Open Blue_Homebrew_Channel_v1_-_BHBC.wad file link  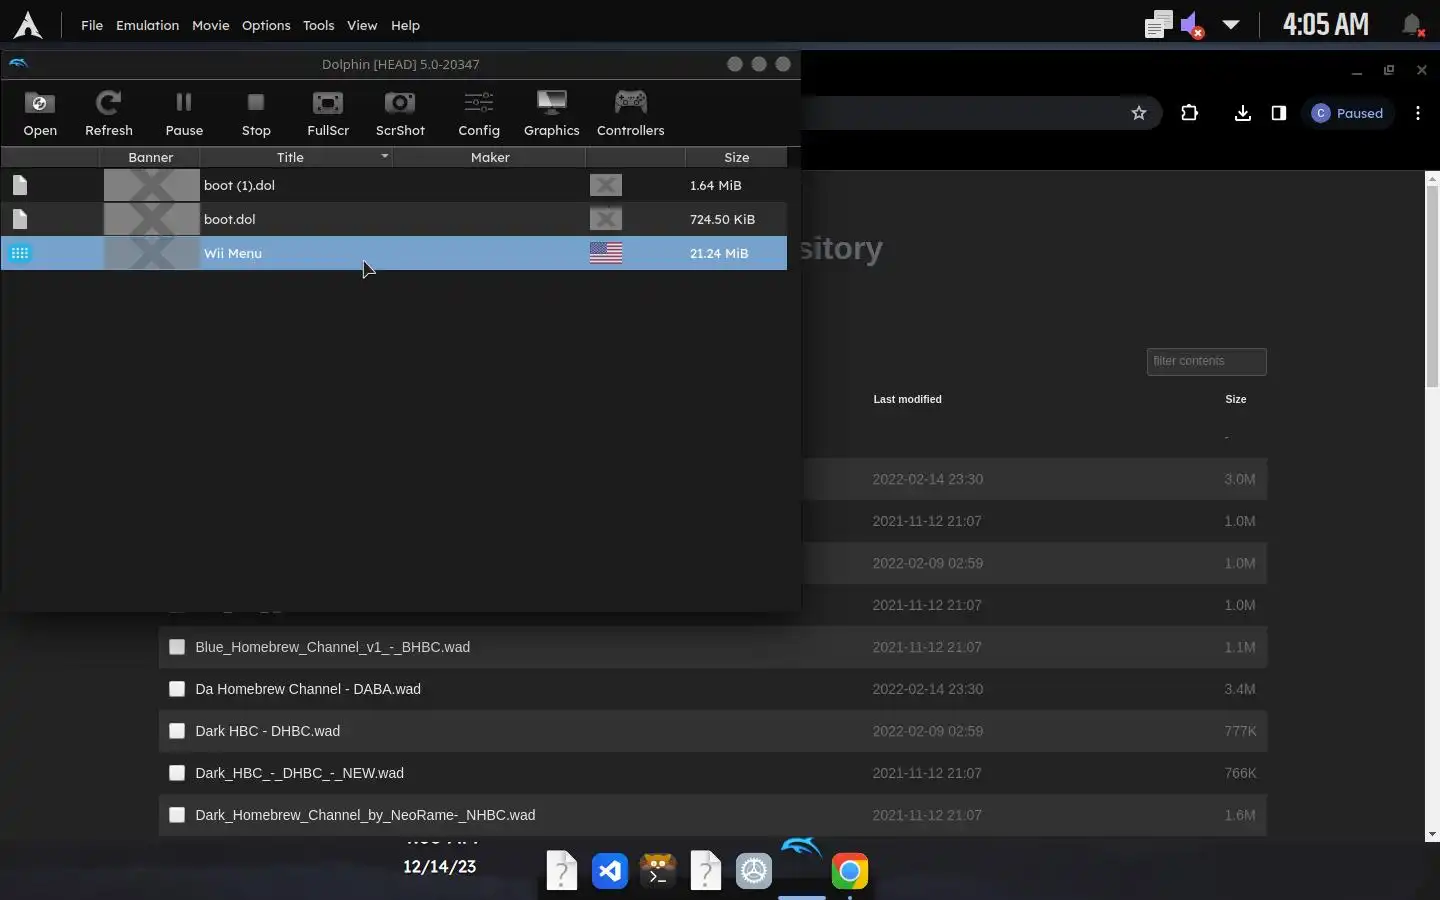[333, 647]
